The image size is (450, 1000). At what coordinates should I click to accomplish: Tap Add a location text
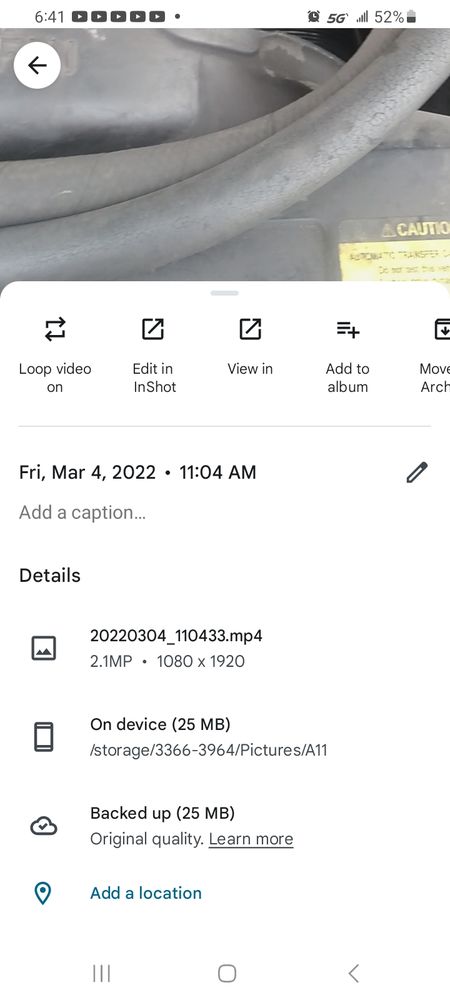(x=146, y=893)
